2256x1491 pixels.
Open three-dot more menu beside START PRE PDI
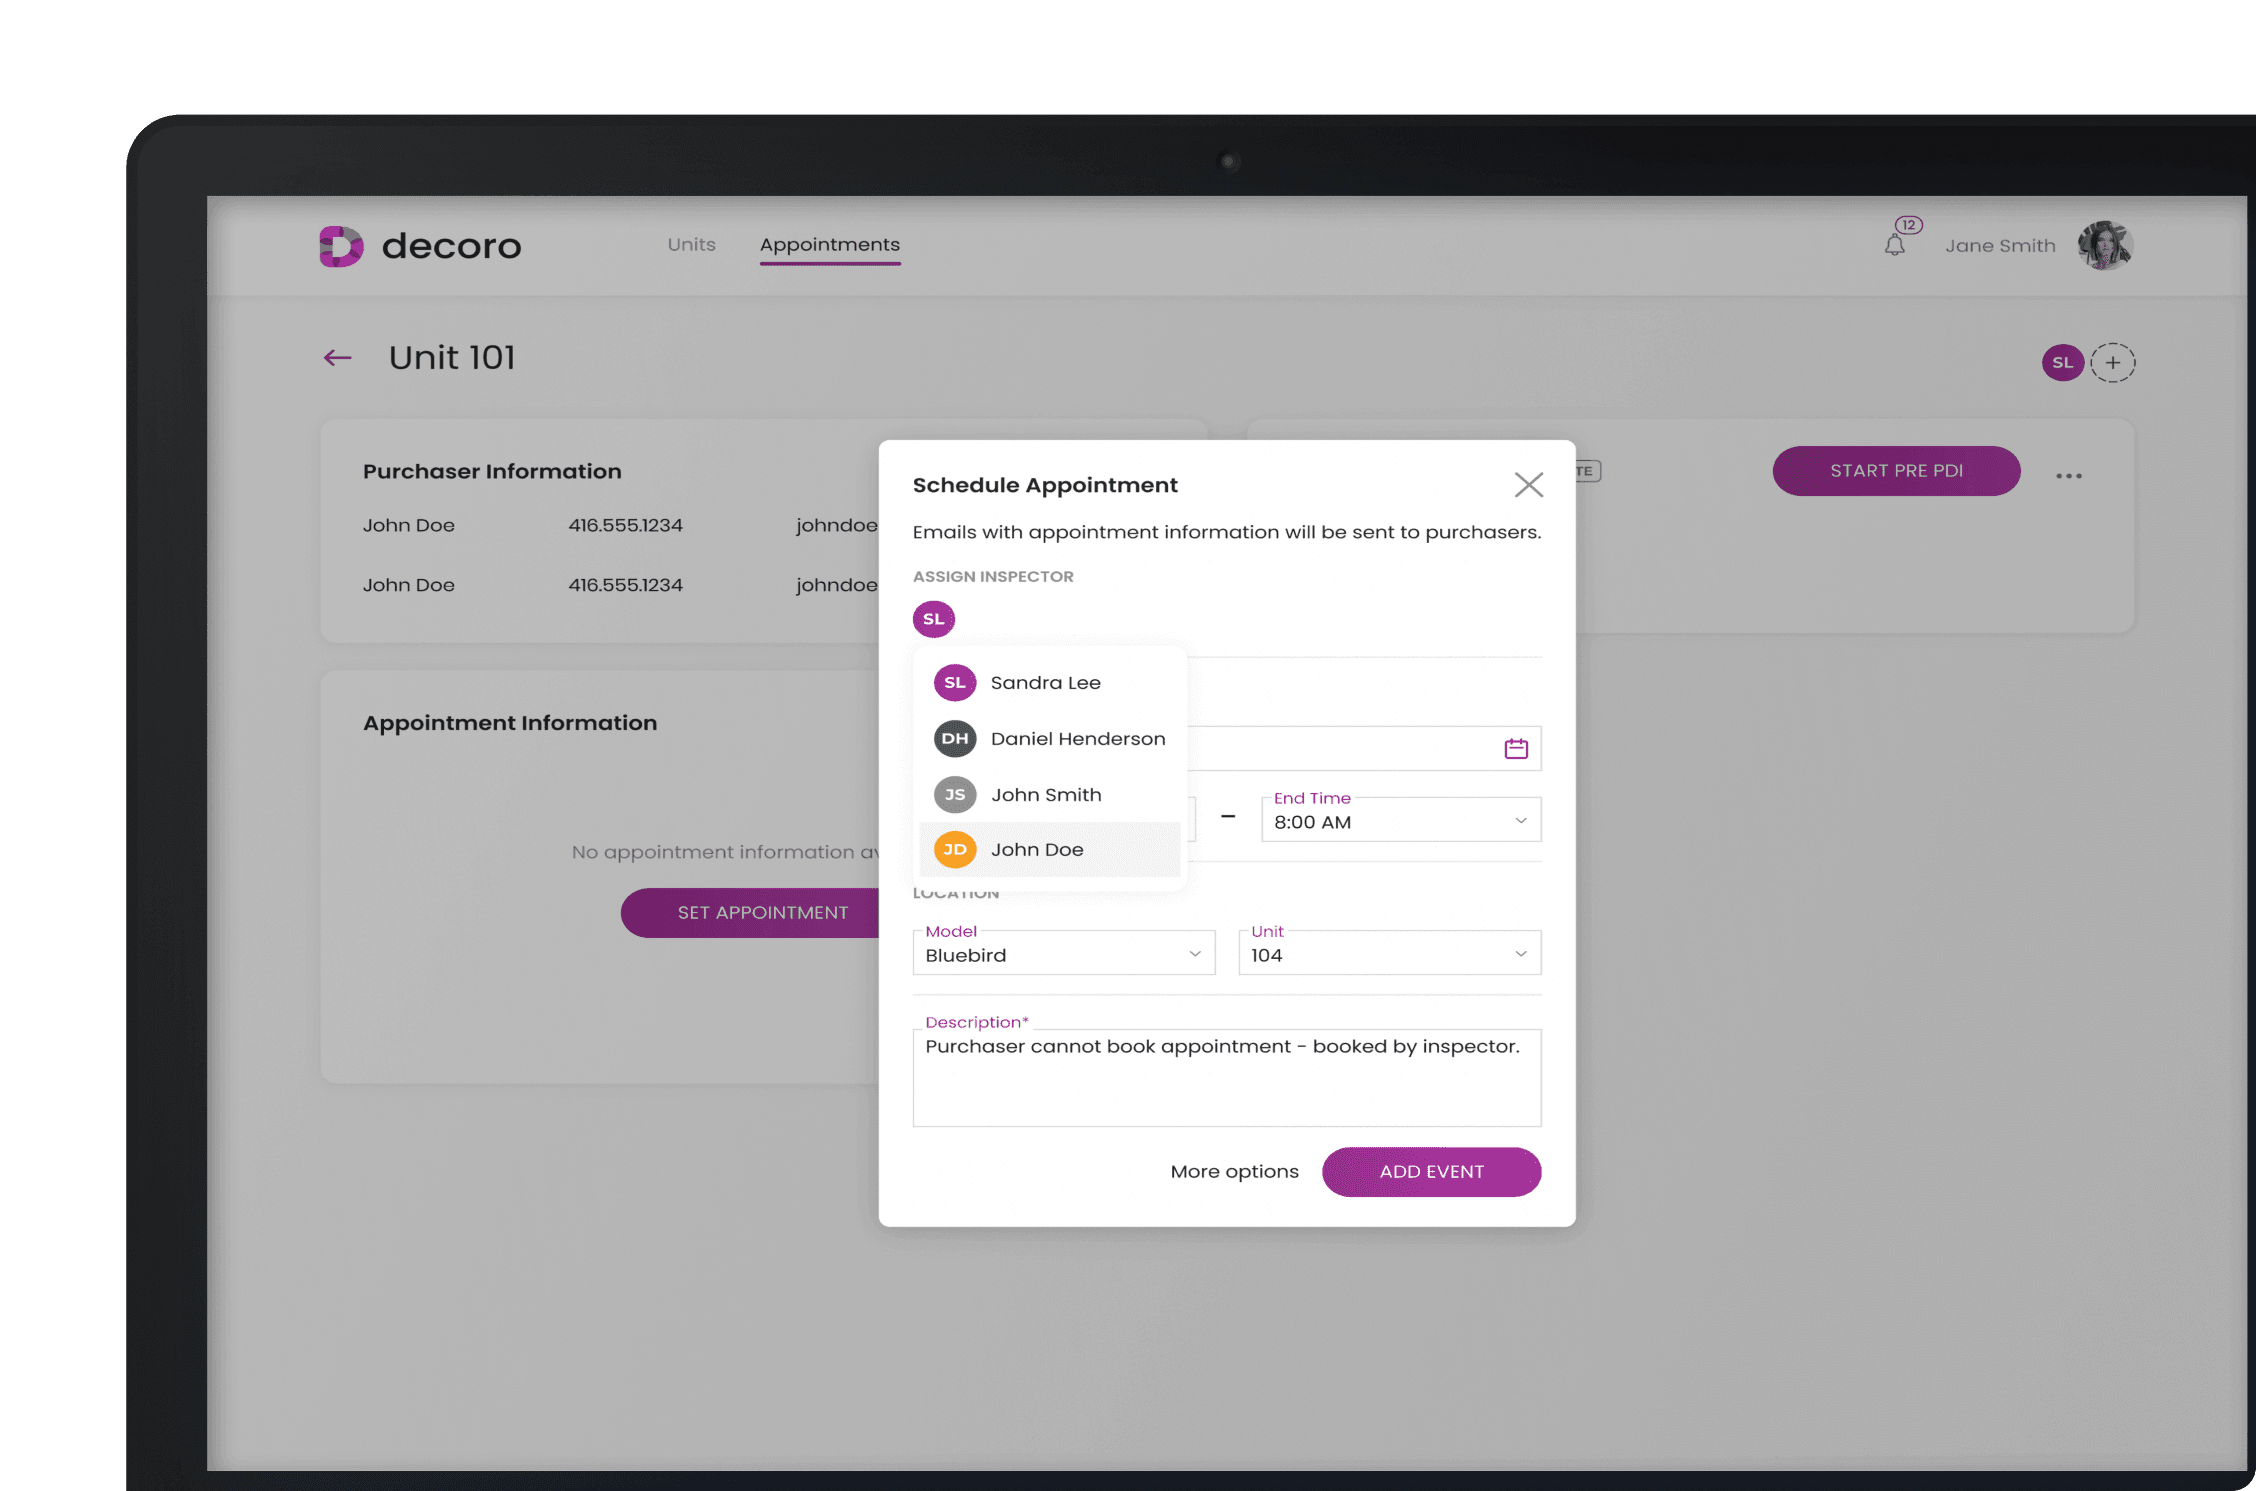[2069, 476]
